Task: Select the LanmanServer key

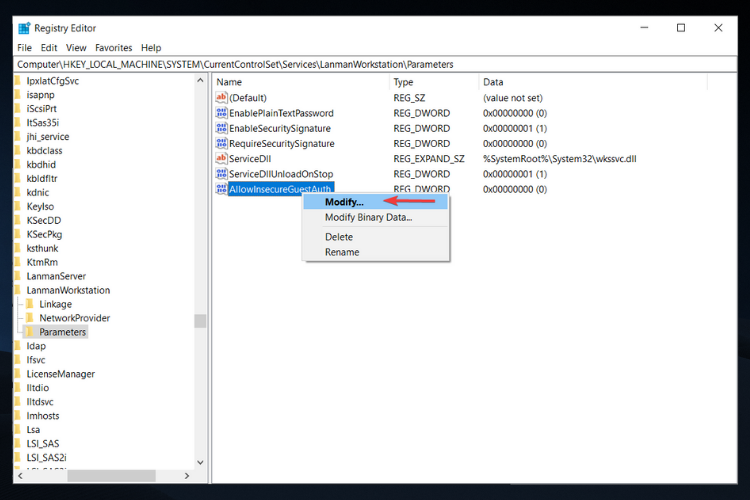Action: coord(56,276)
